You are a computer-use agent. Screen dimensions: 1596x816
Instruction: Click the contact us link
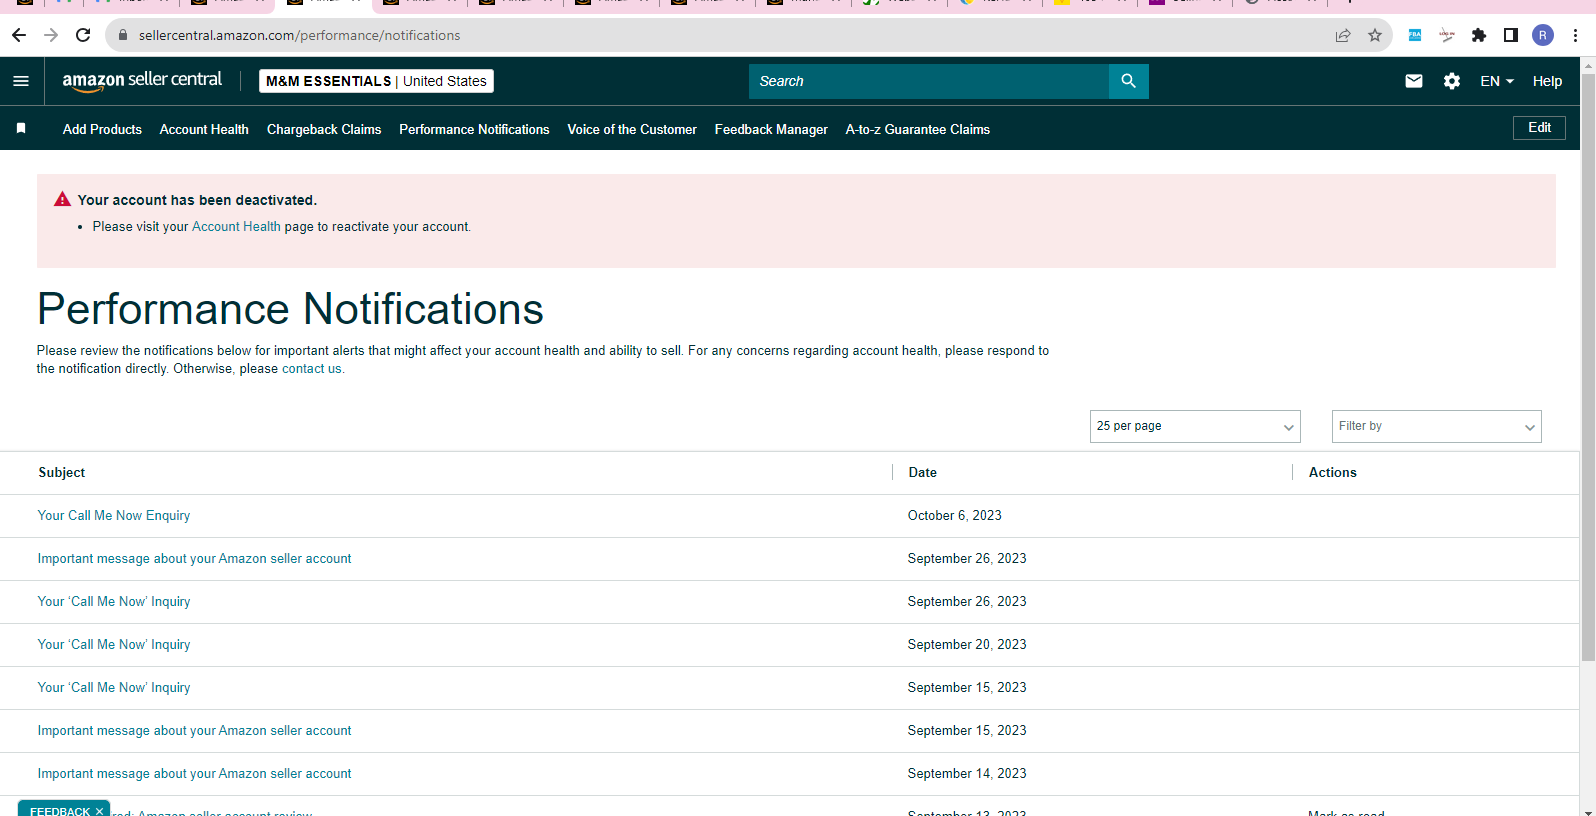312,369
